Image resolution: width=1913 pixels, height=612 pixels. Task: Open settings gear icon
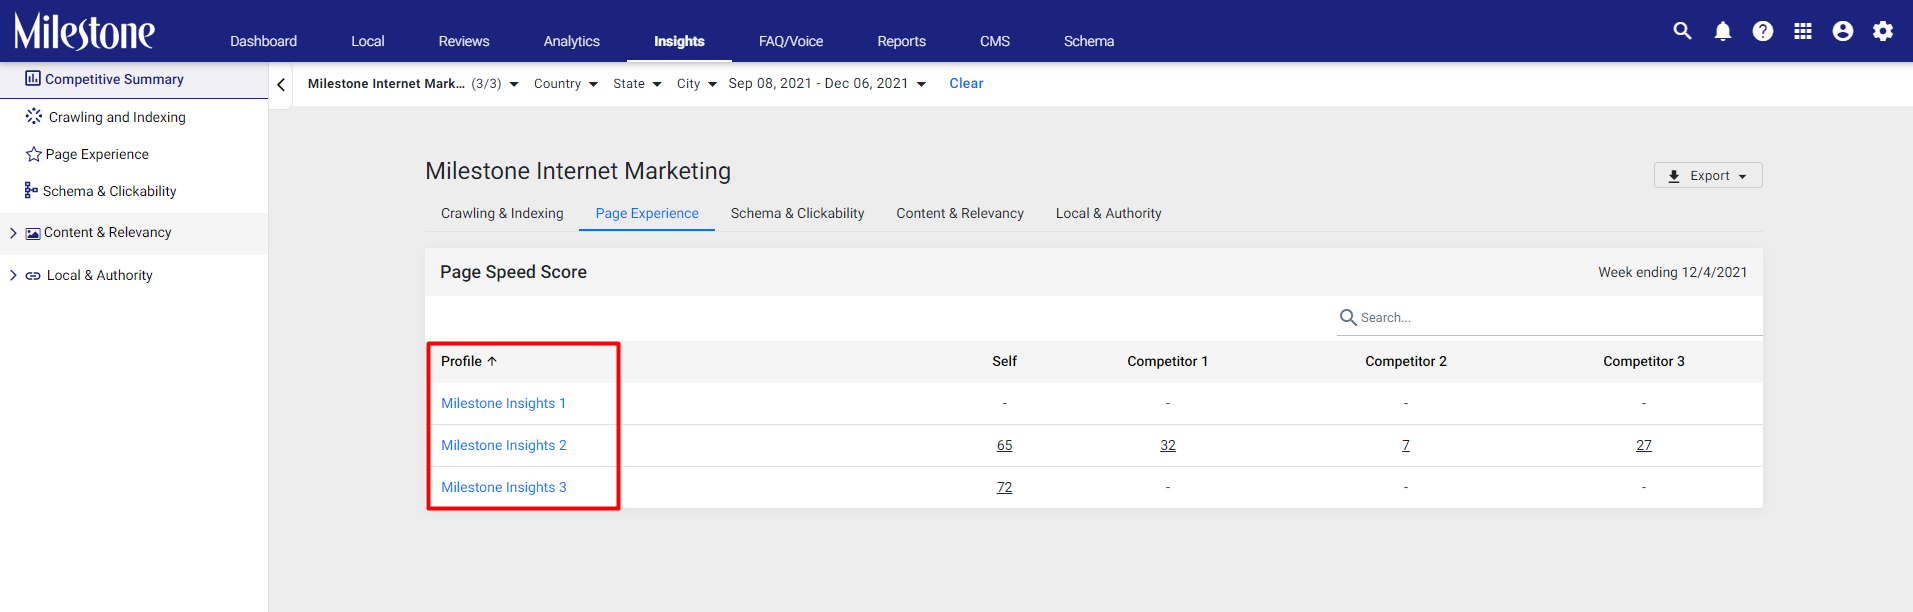pyautogui.click(x=1883, y=31)
